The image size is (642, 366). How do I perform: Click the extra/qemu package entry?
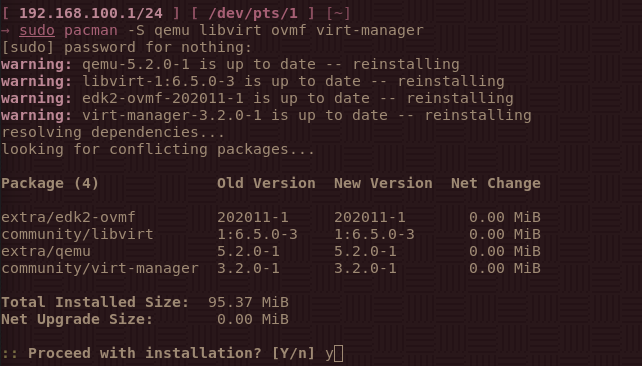[x=46, y=251]
